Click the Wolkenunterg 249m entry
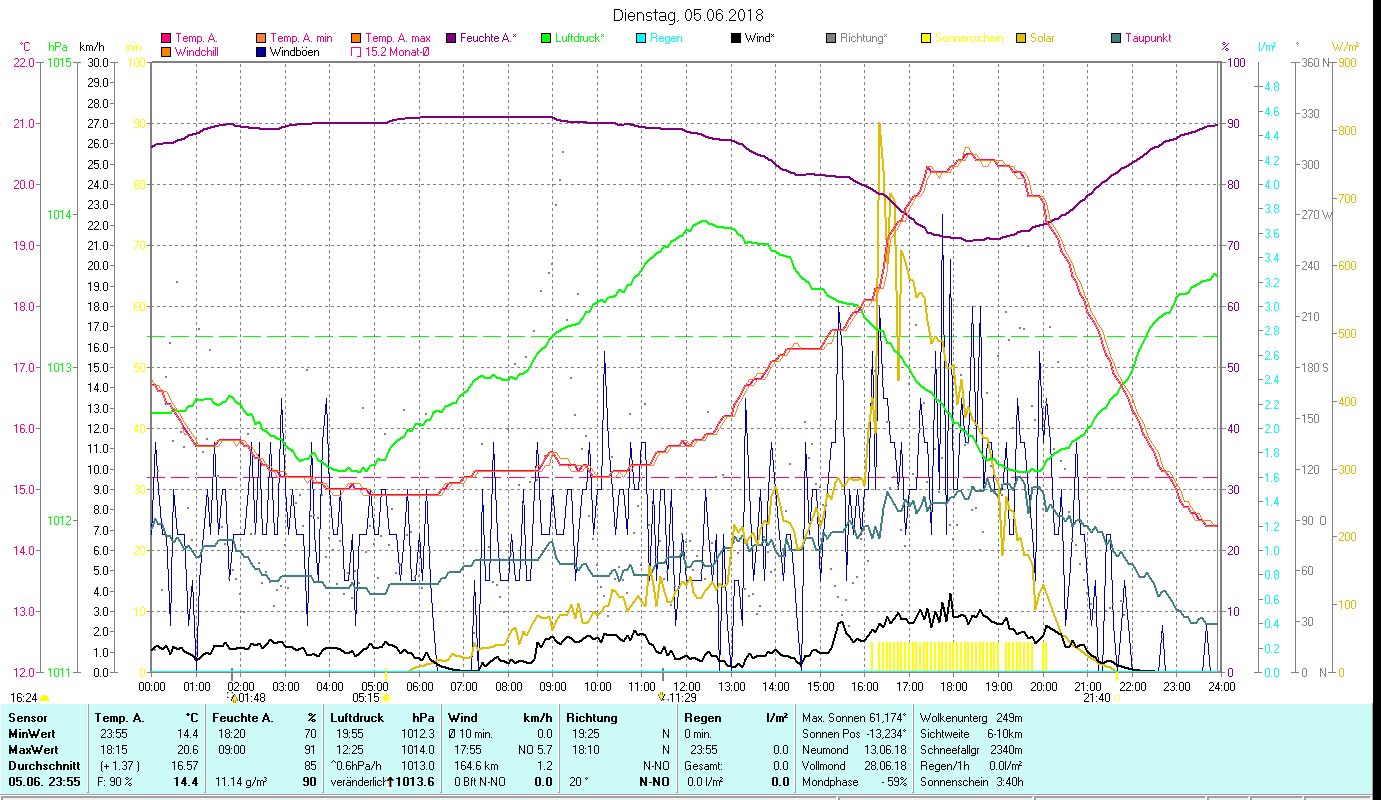1381x800 pixels. 970,718
